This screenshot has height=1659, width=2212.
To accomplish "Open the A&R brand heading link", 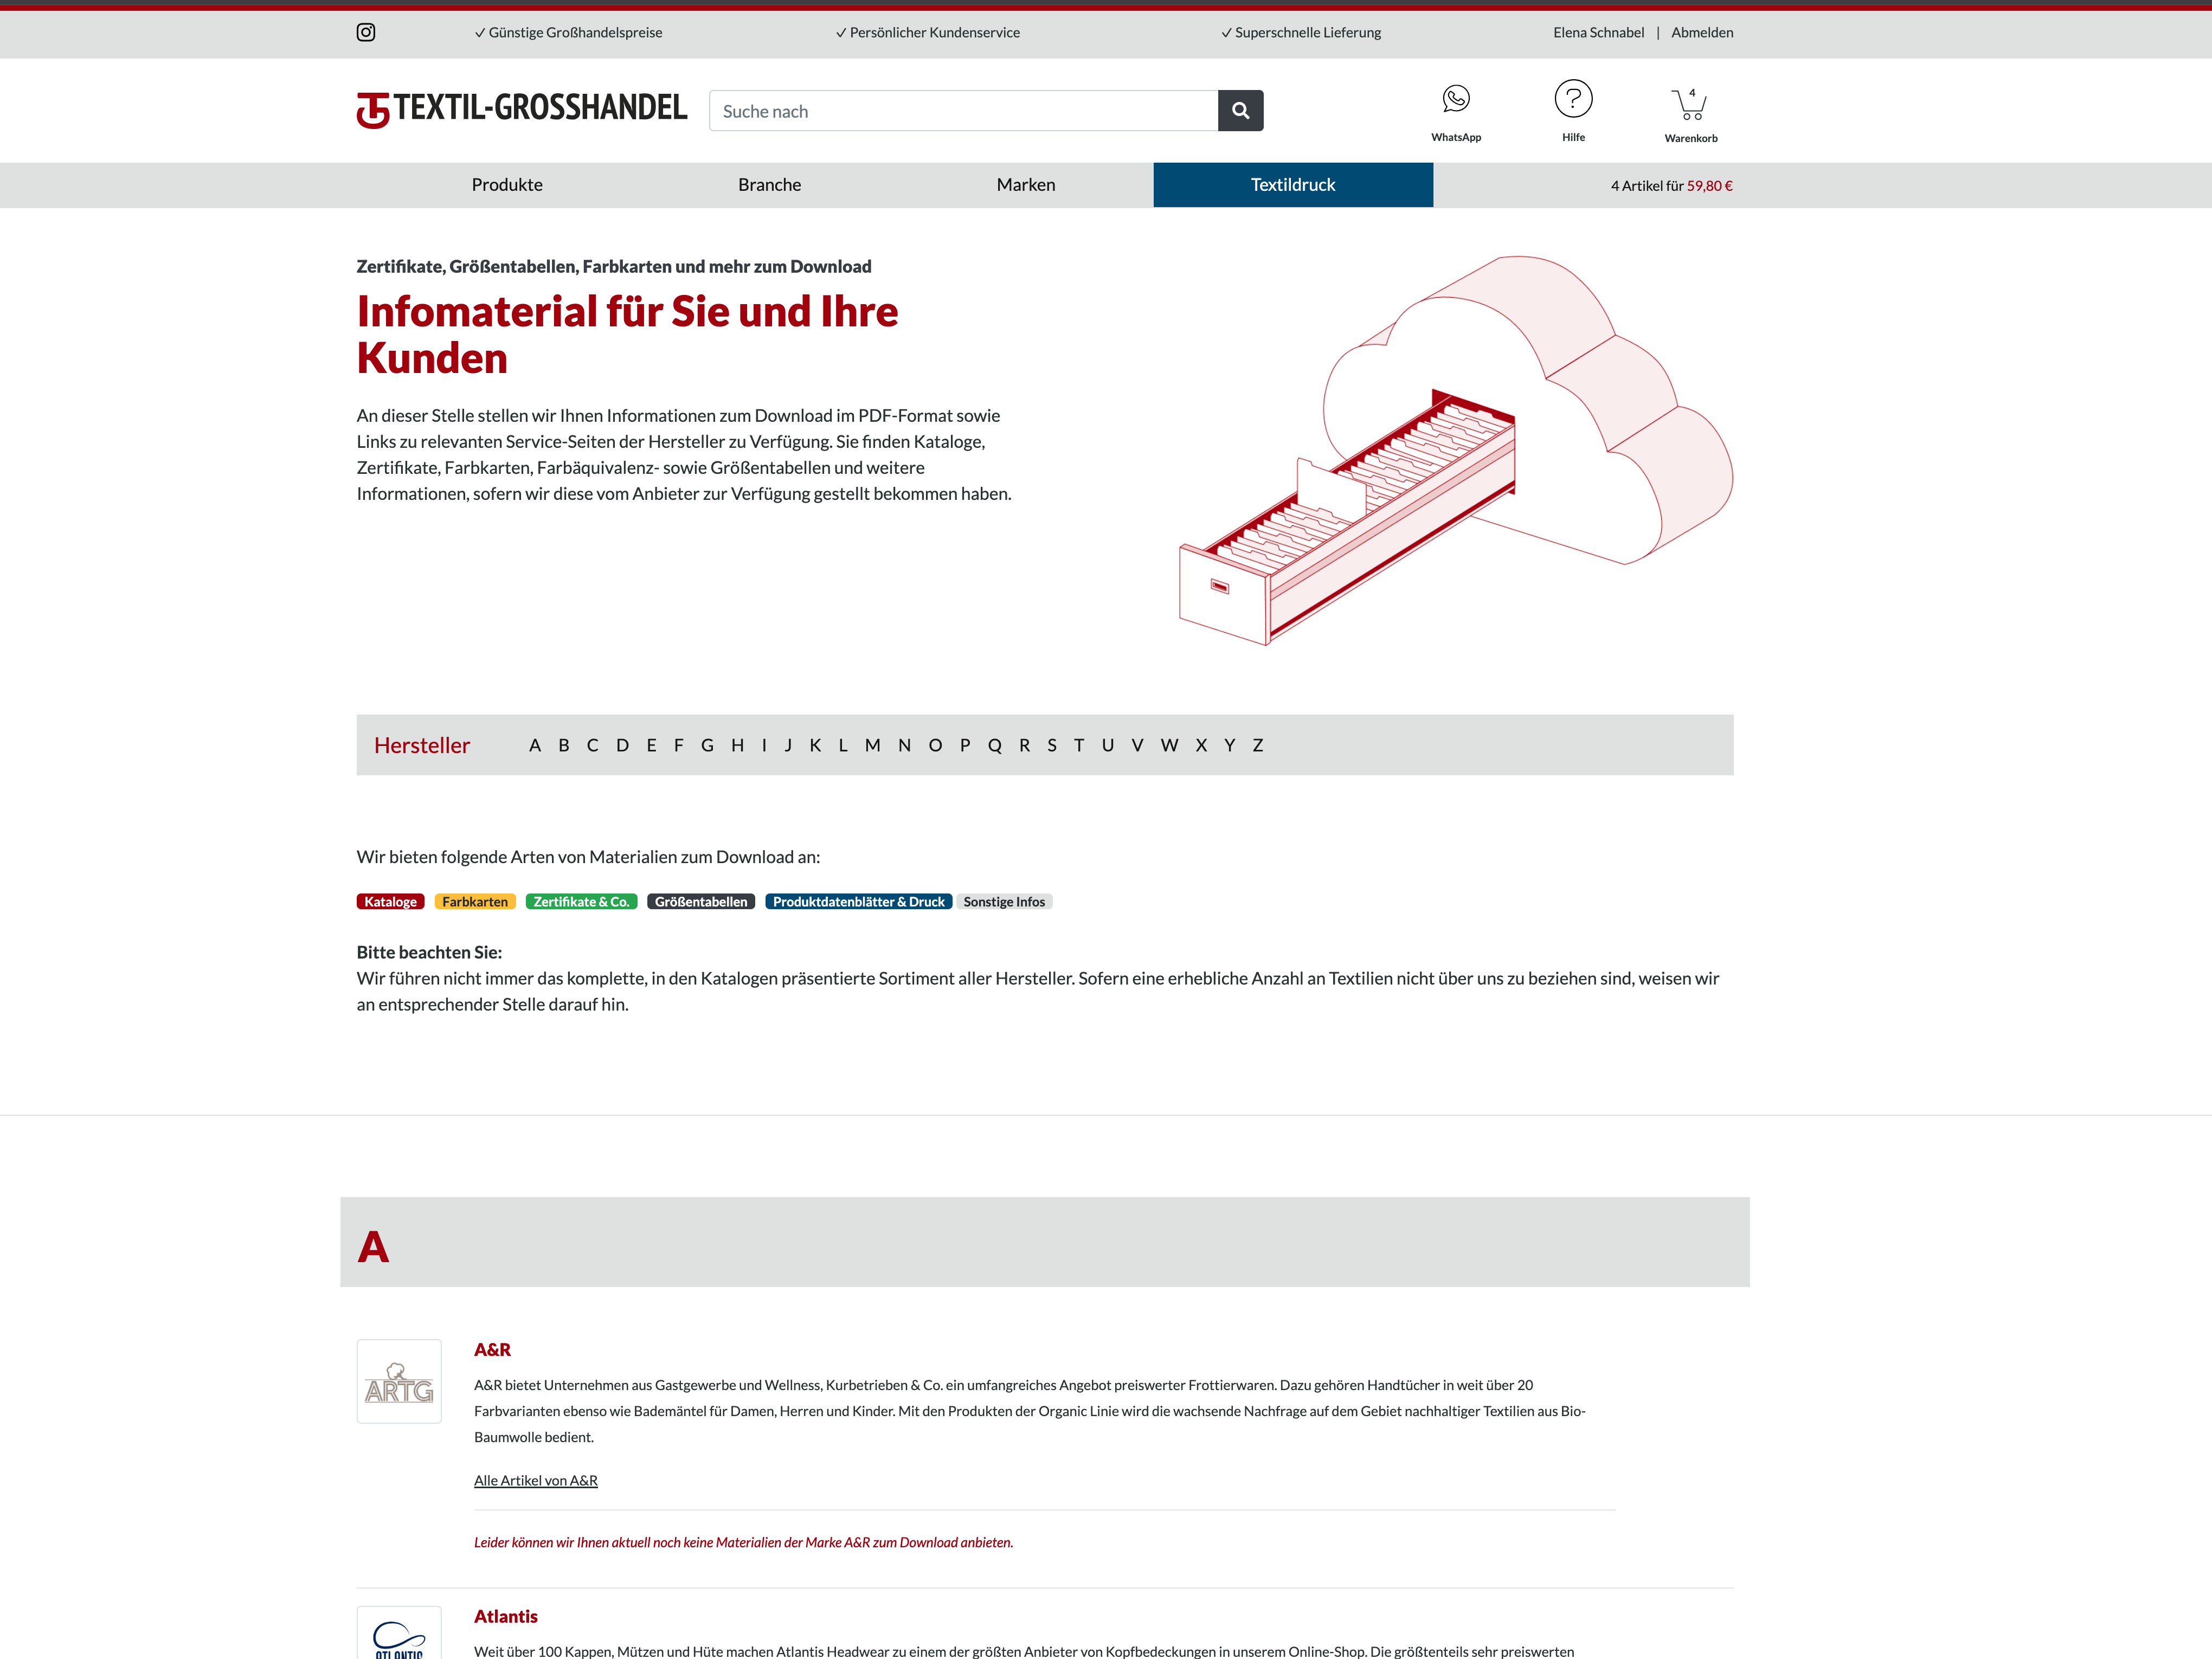I will tap(492, 1350).
